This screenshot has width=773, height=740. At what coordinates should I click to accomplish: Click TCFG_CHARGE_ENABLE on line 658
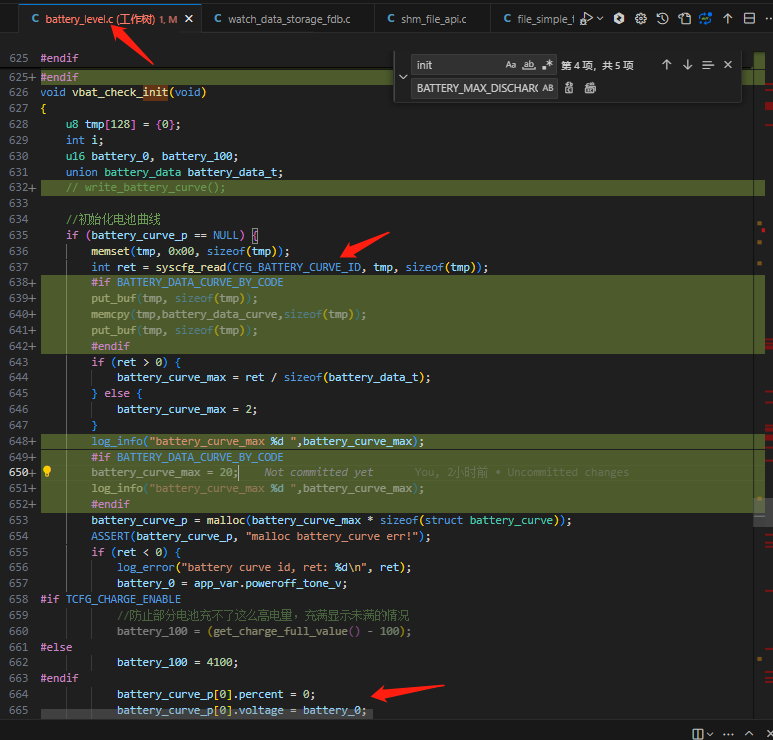pyautogui.click(x=123, y=599)
